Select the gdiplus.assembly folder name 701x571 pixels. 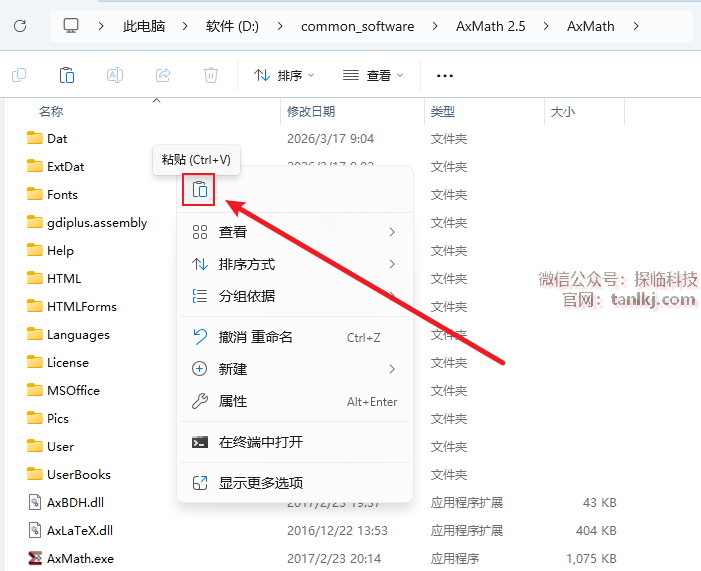pos(97,223)
